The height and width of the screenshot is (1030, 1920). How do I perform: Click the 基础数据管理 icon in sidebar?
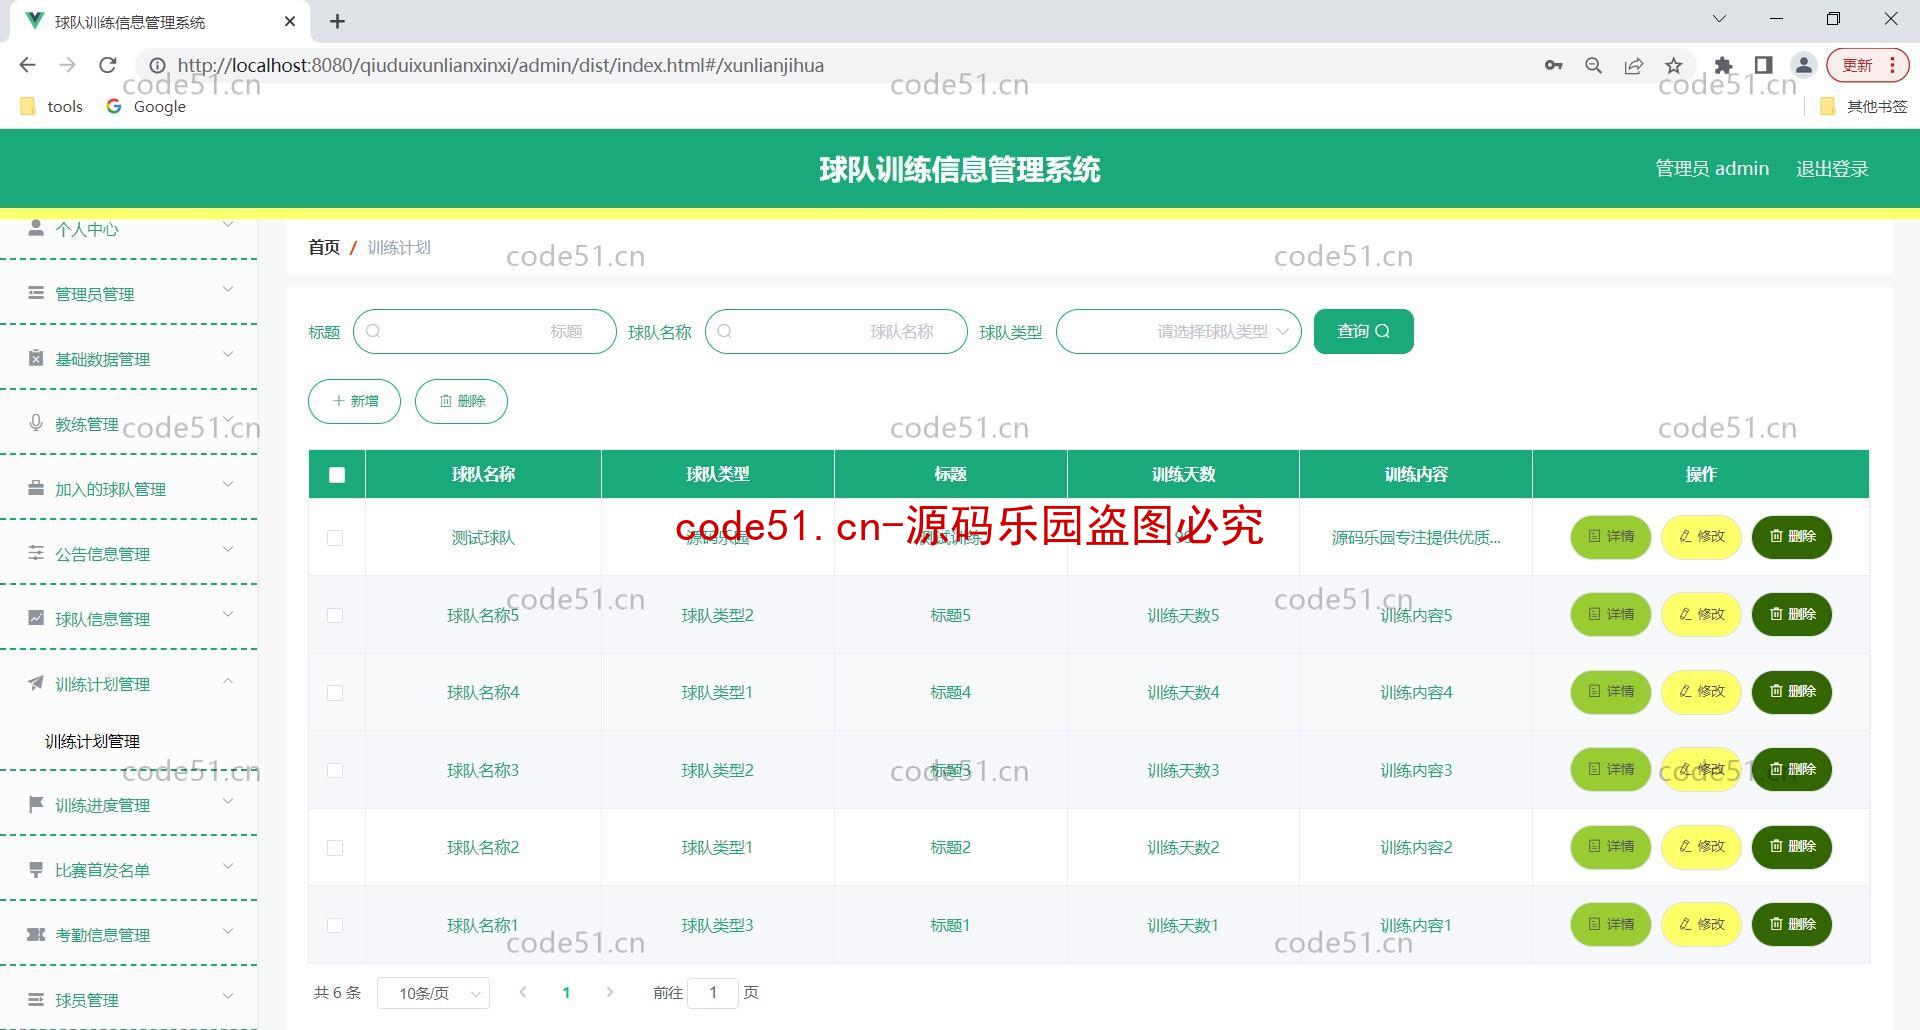pyautogui.click(x=36, y=358)
